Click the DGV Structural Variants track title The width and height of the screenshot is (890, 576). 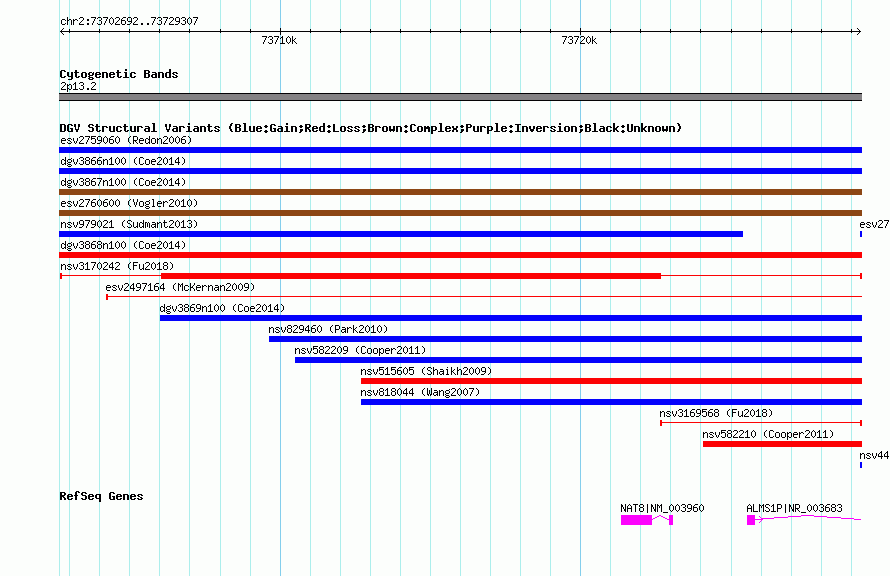[x=371, y=128]
